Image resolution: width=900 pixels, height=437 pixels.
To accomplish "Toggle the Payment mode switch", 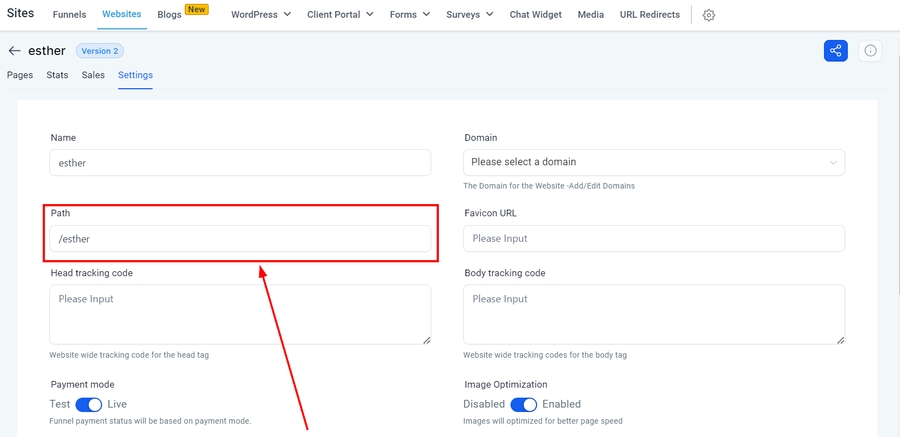I will pos(89,404).
